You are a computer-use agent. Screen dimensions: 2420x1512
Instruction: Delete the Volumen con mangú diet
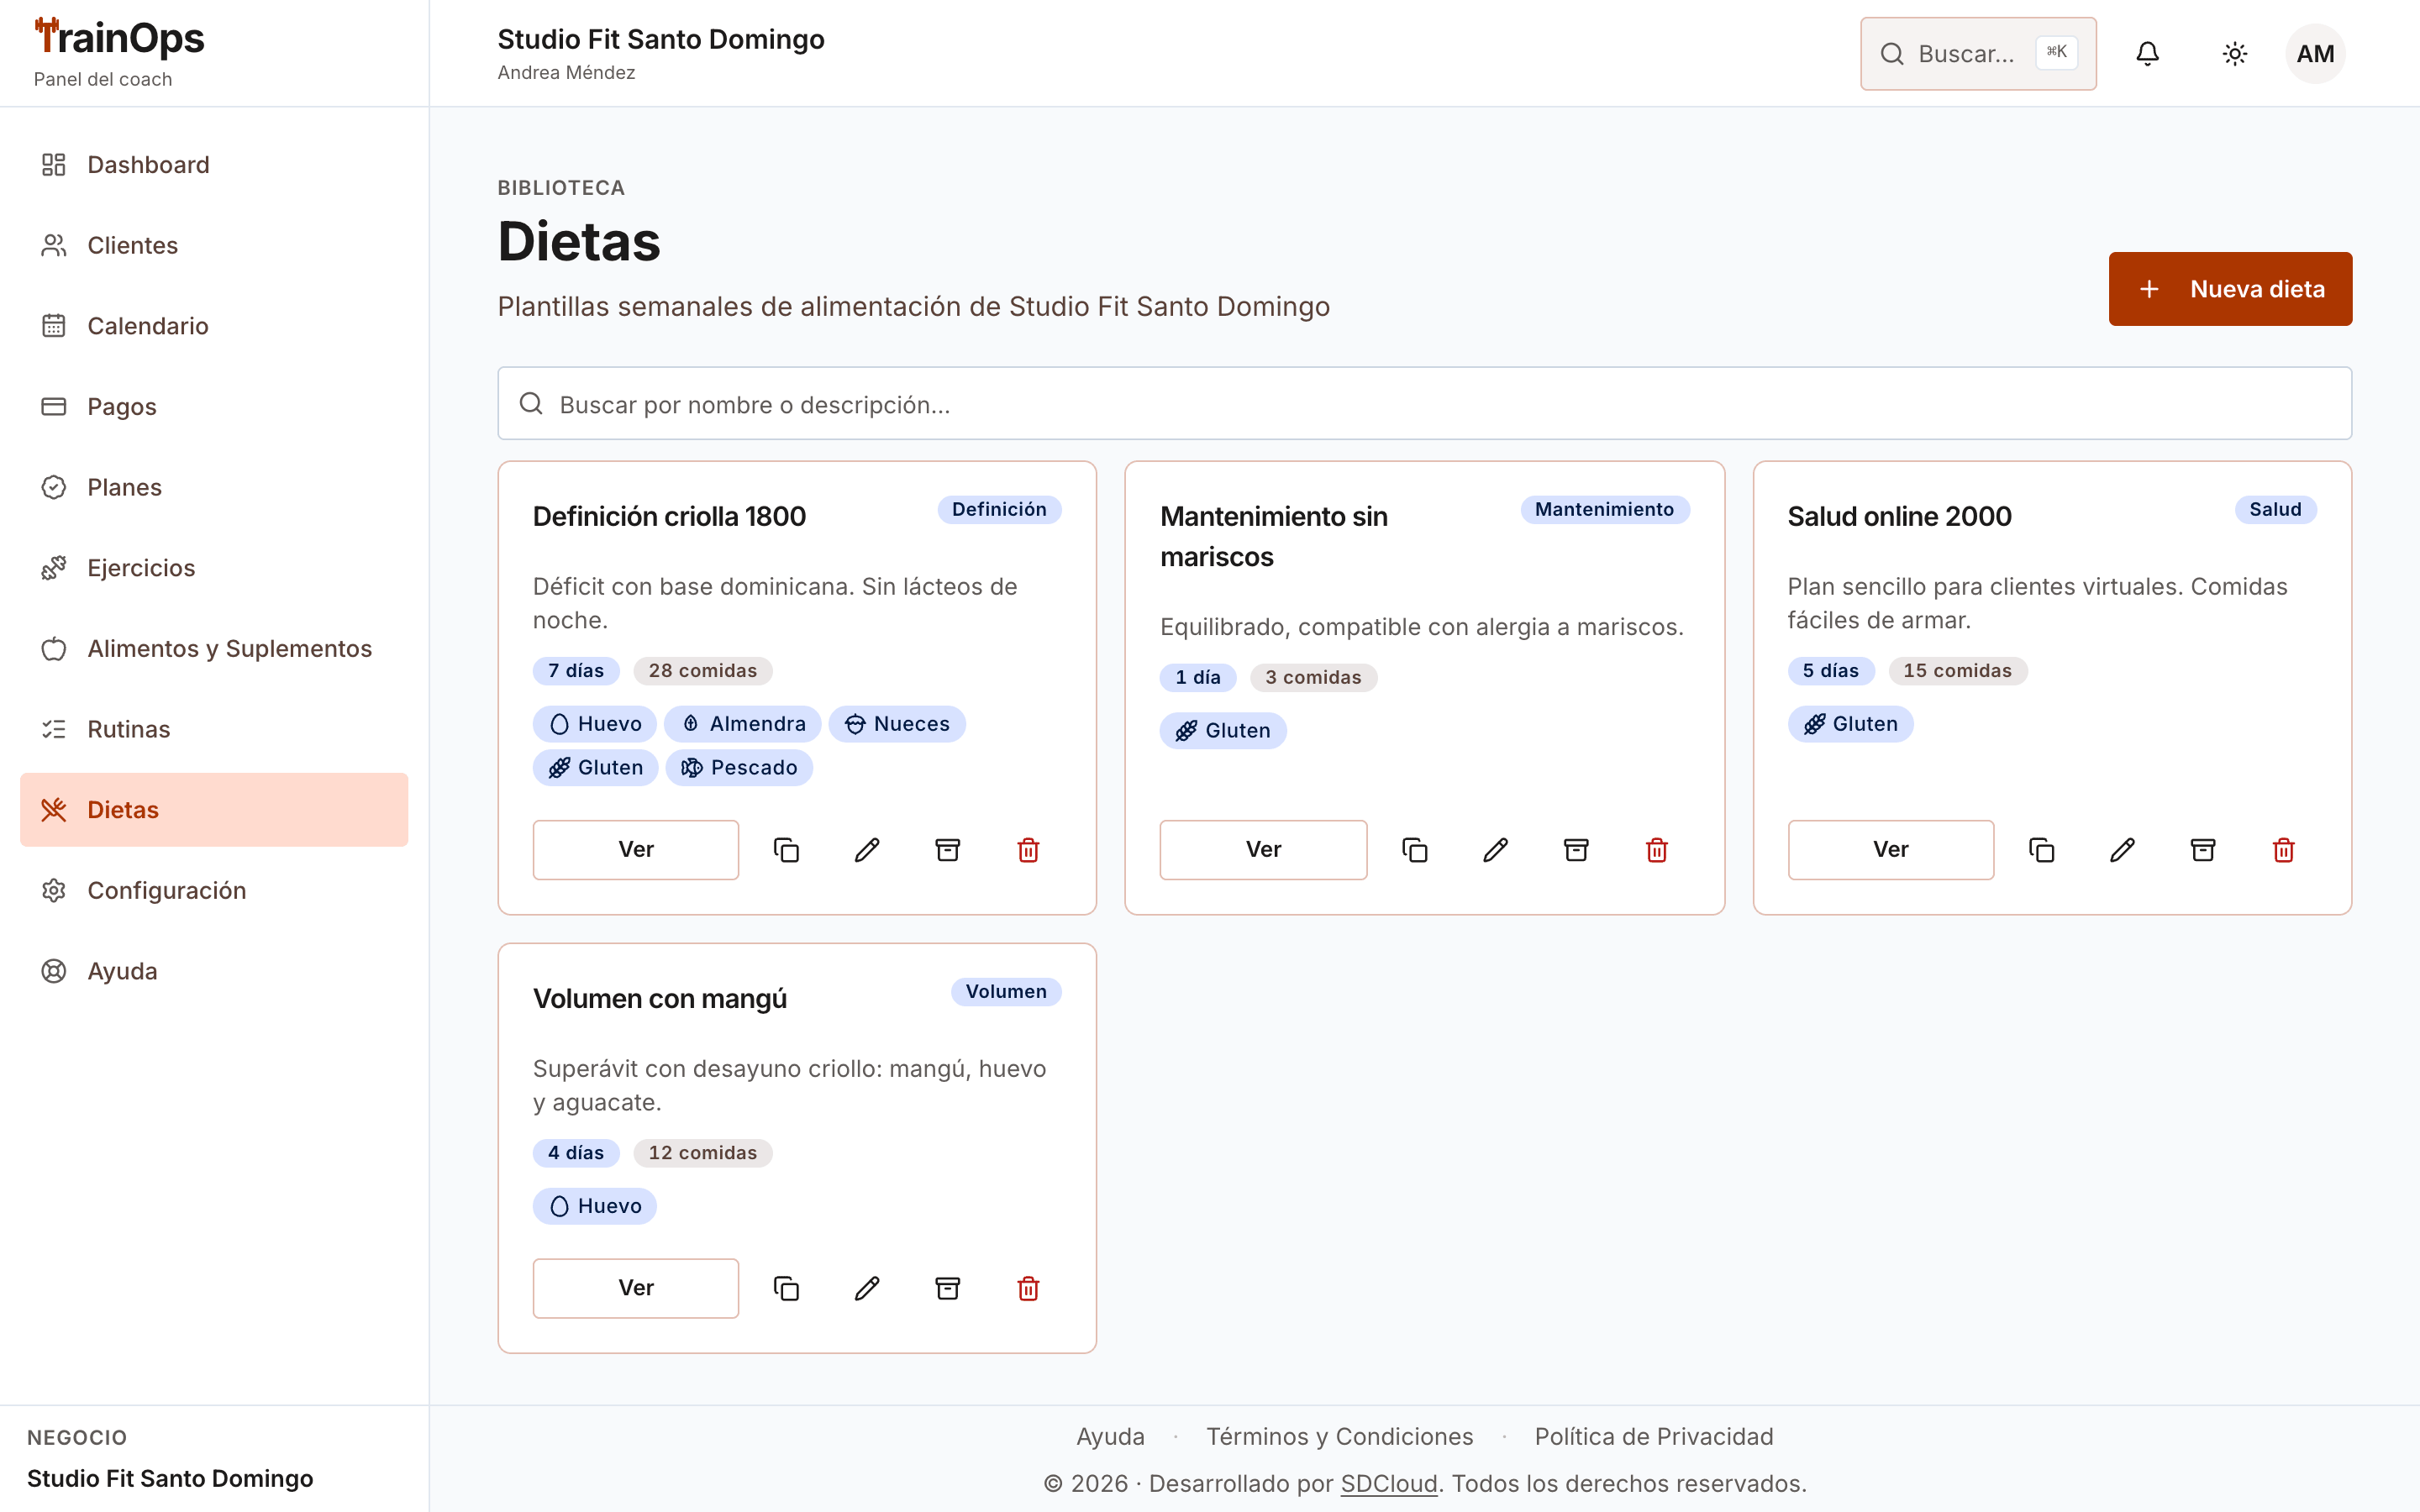tap(1028, 1288)
